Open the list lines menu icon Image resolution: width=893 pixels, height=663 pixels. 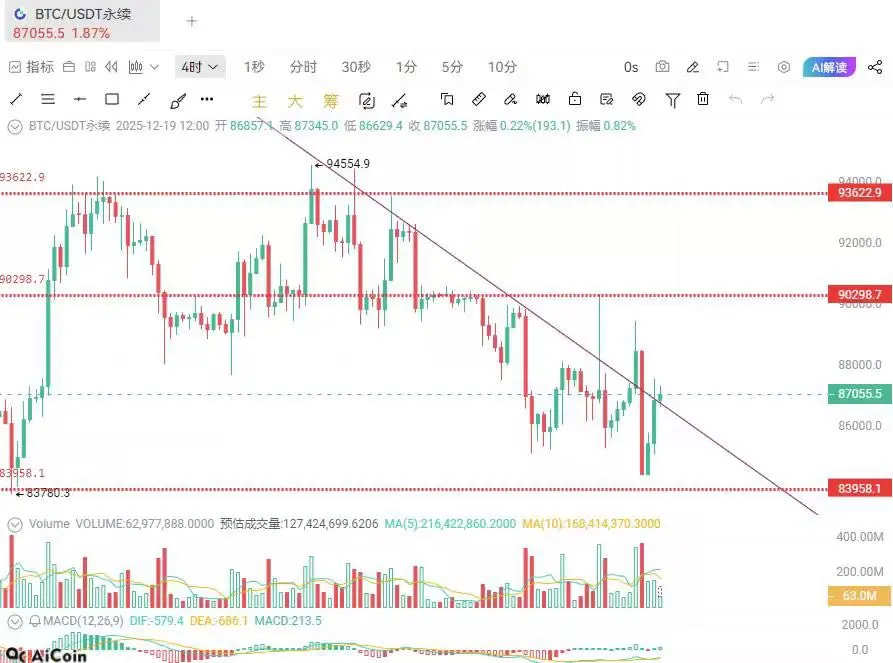coord(753,67)
